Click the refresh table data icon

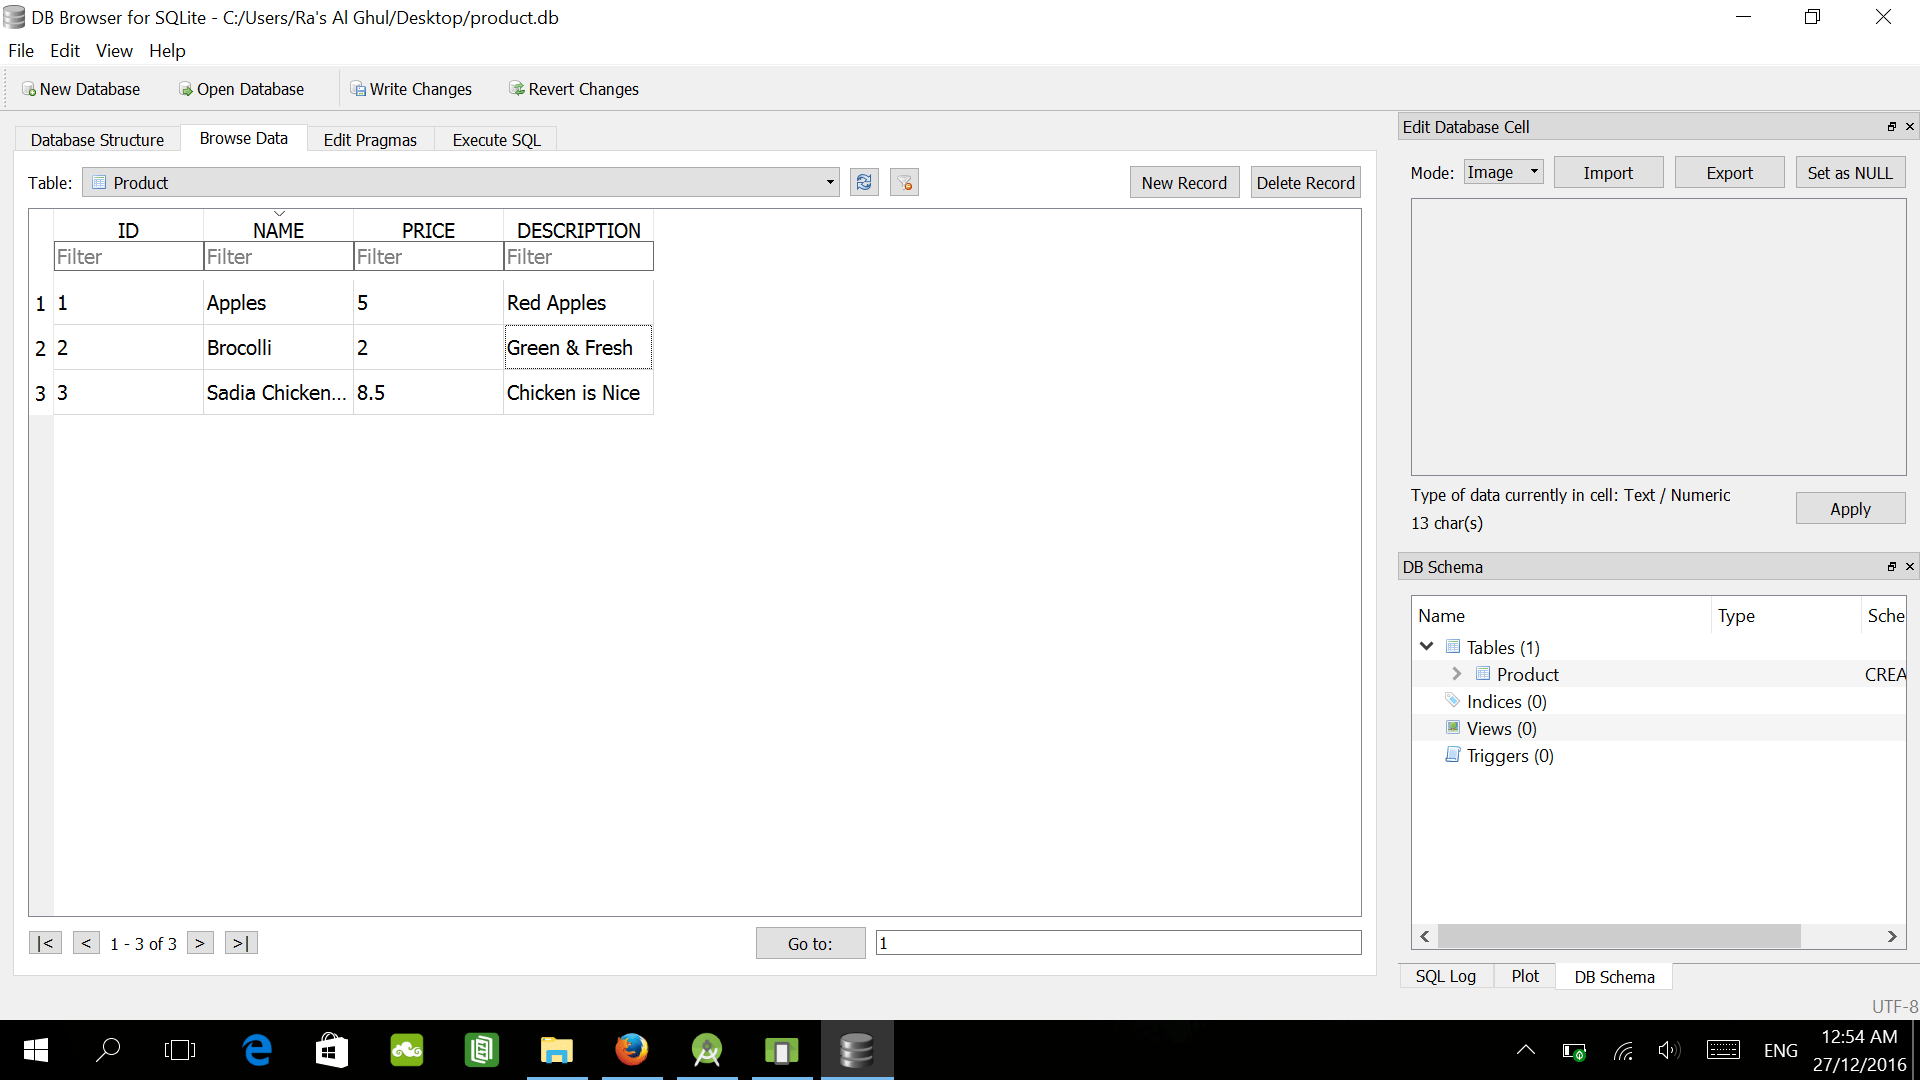pos(864,182)
